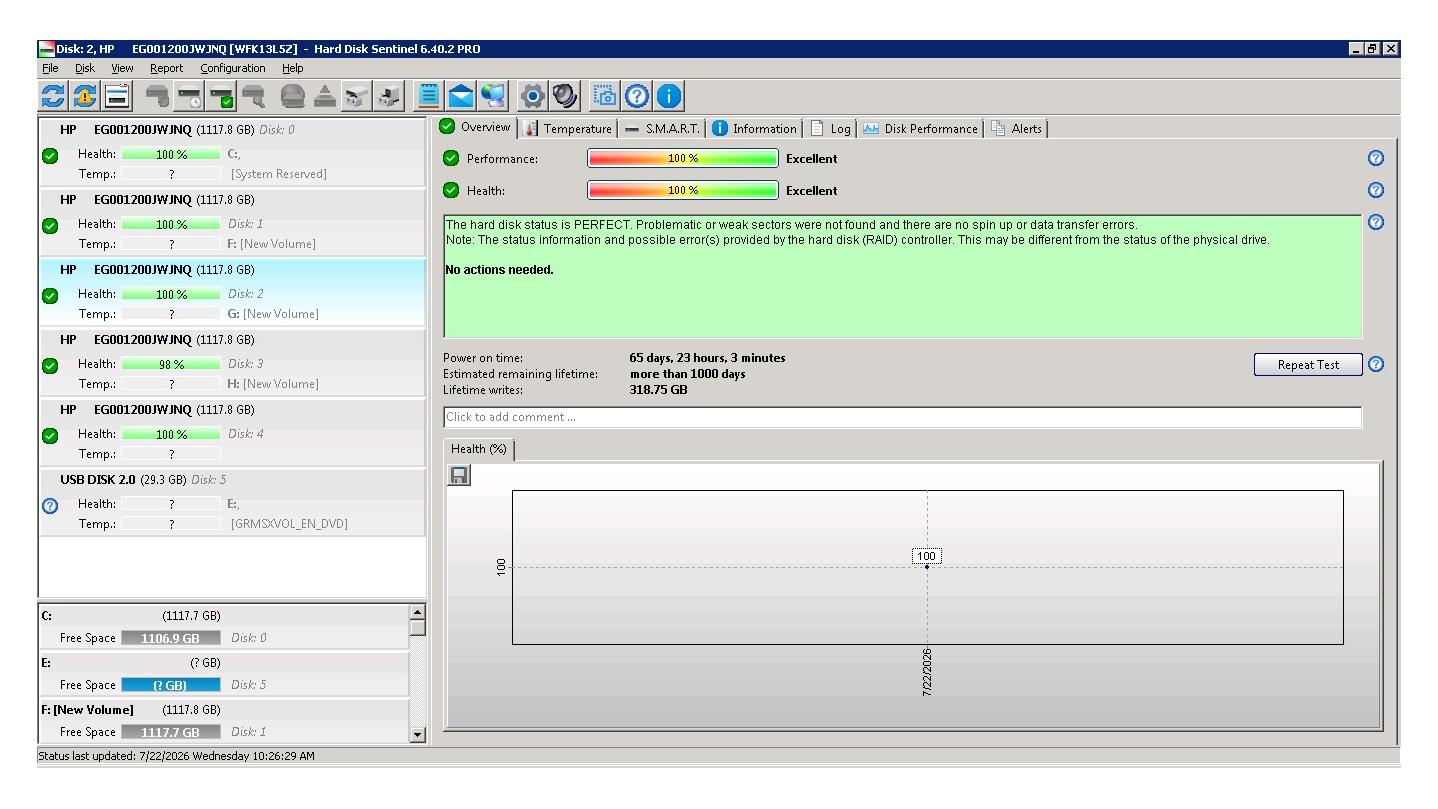The width and height of the screenshot is (1438, 809).
Task: Click the speaker sound toolbar icon
Action: click(565, 96)
